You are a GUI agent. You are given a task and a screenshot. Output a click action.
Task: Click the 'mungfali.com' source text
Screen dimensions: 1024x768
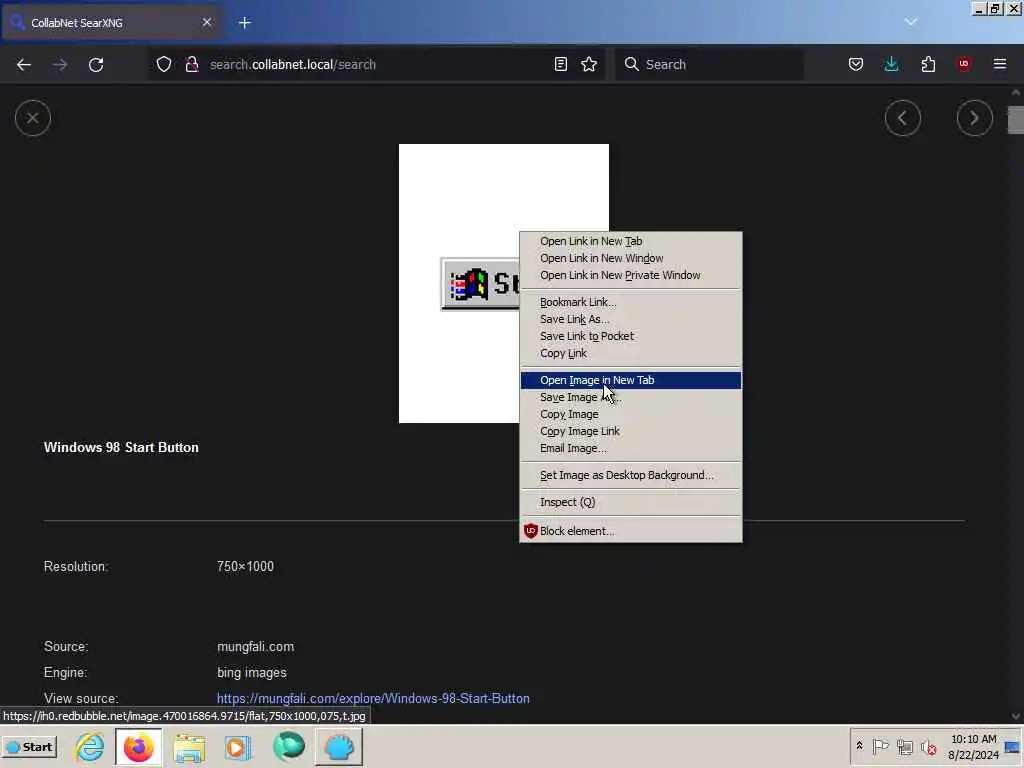[x=255, y=647]
